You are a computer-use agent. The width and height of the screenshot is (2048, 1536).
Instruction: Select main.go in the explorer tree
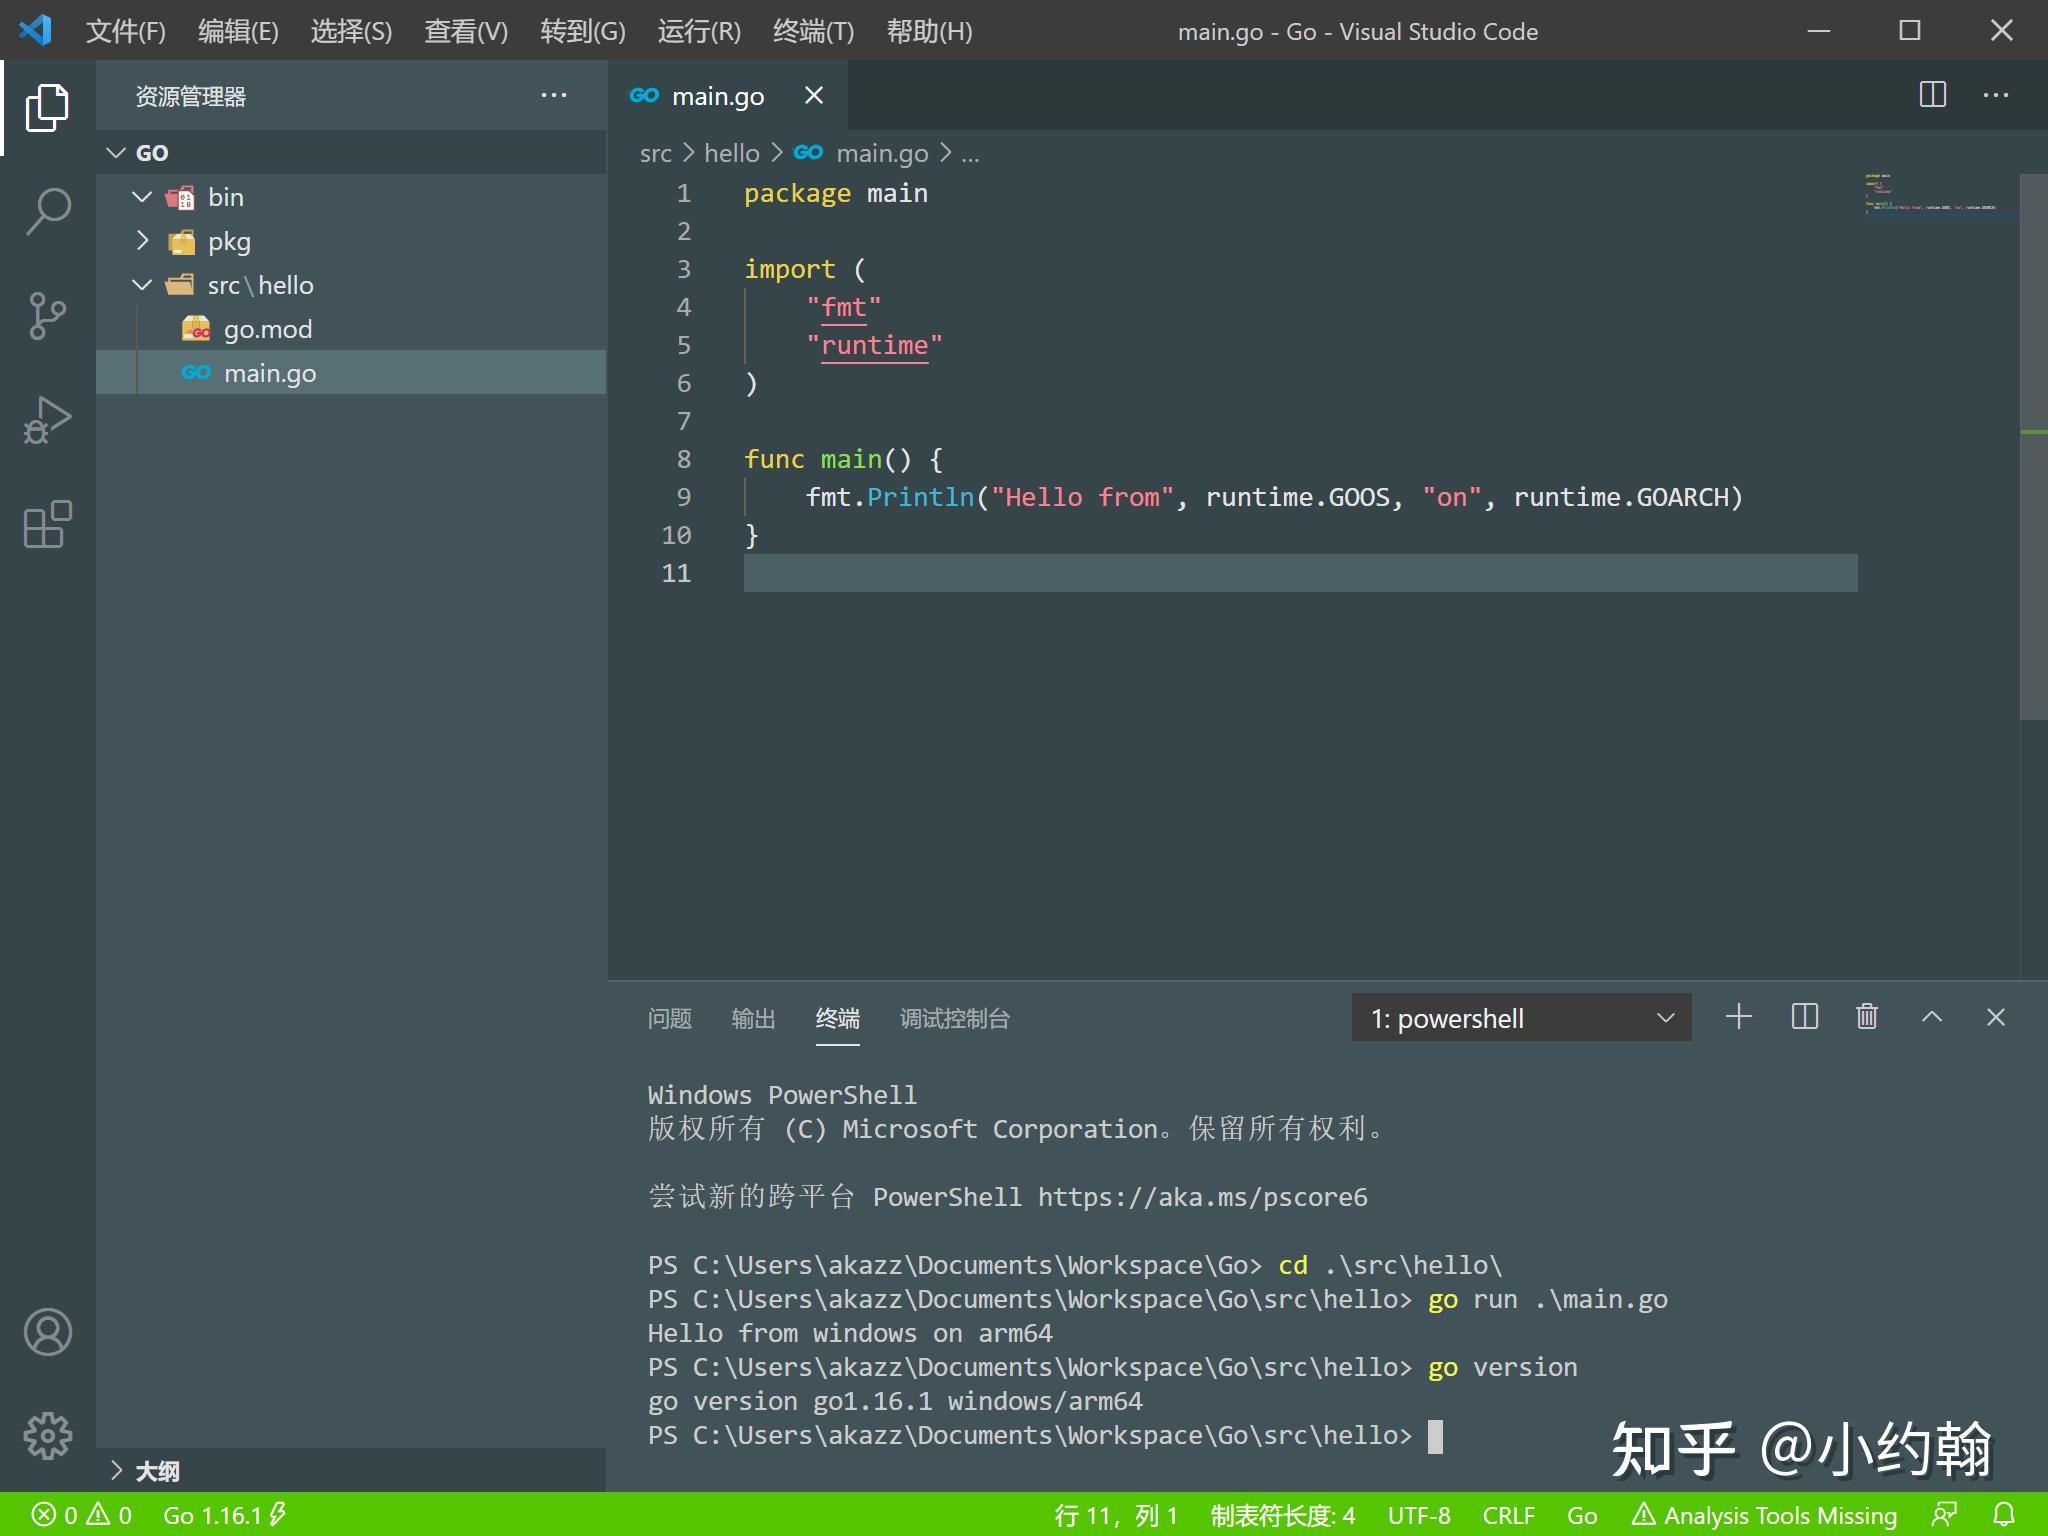coord(351,373)
